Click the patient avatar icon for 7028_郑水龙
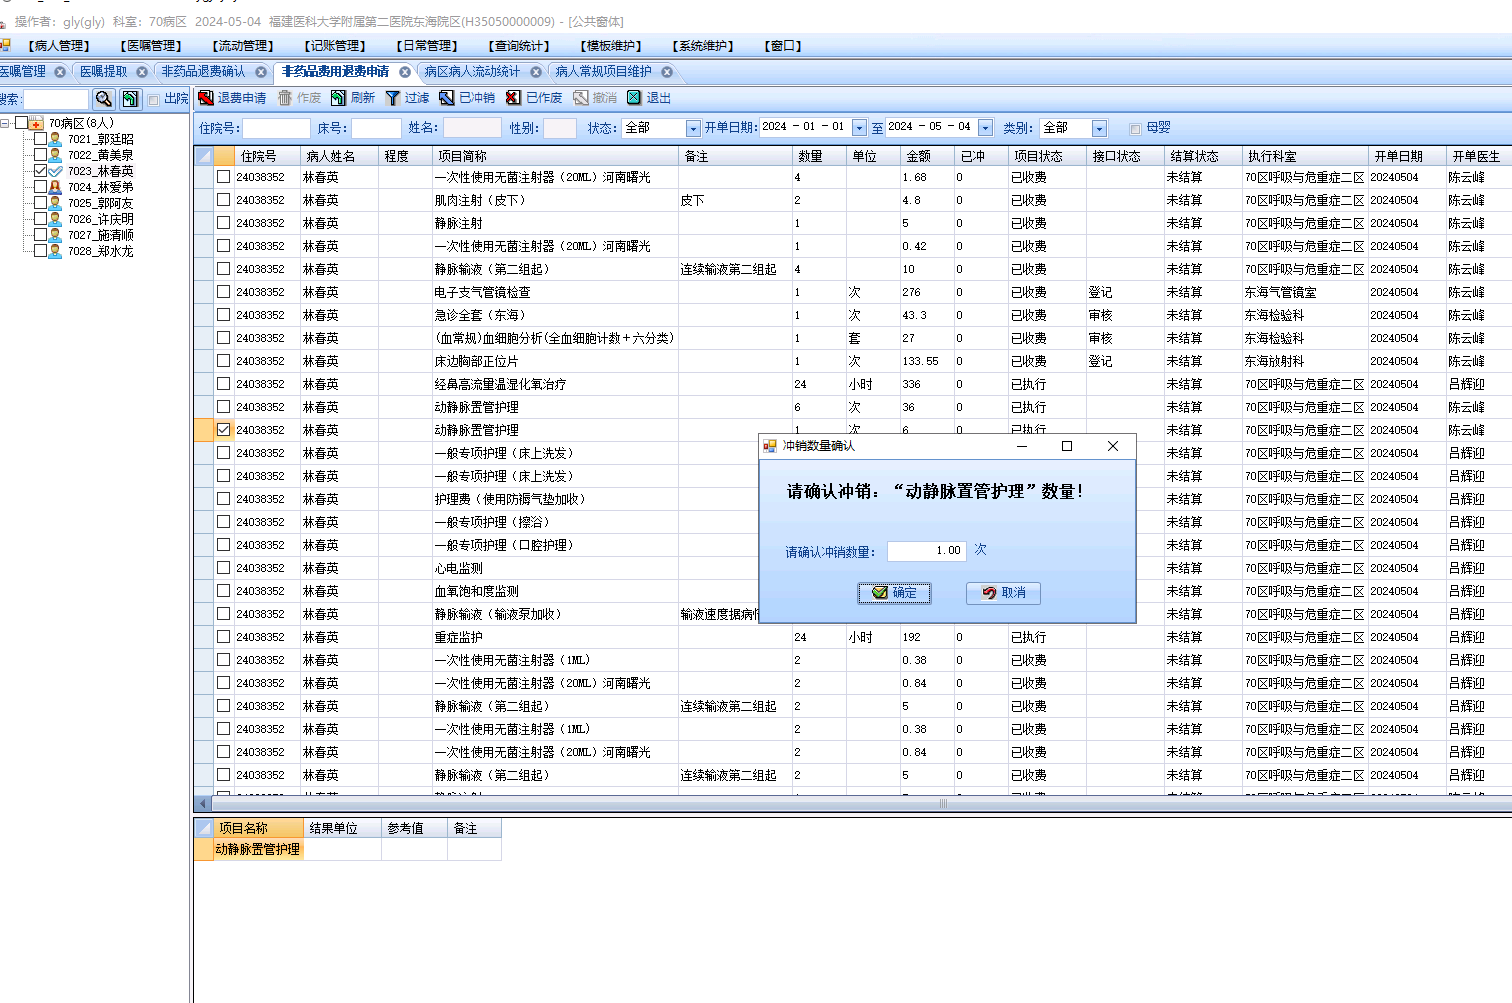The image size is (1512, 1003). click(x=56, y=251)
